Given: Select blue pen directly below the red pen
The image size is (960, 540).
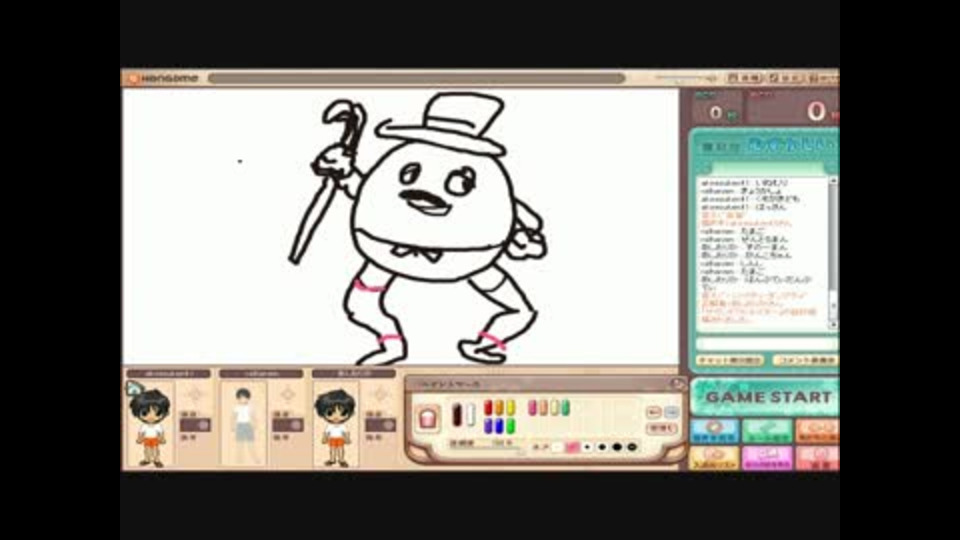Looking at the screenshot, I should click(x=488, y=426).
